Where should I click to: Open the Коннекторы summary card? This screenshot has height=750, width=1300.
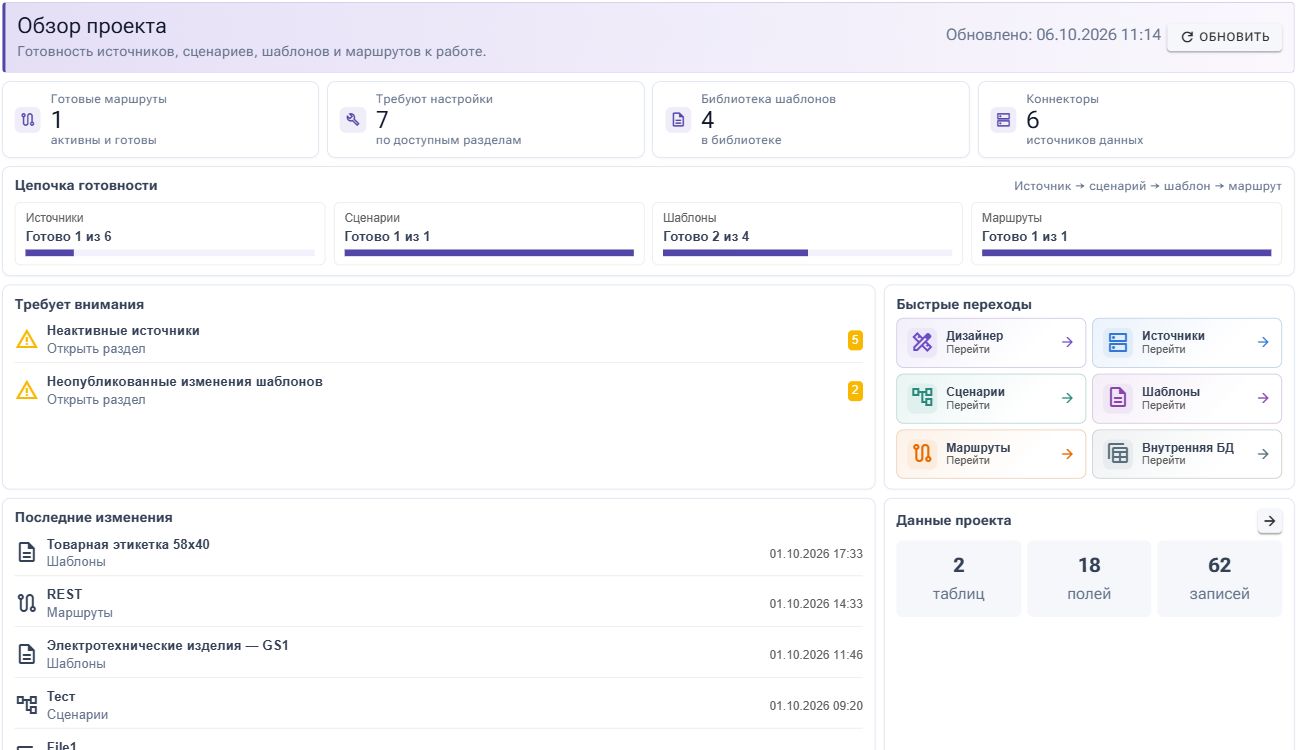tap(1136, 120)
